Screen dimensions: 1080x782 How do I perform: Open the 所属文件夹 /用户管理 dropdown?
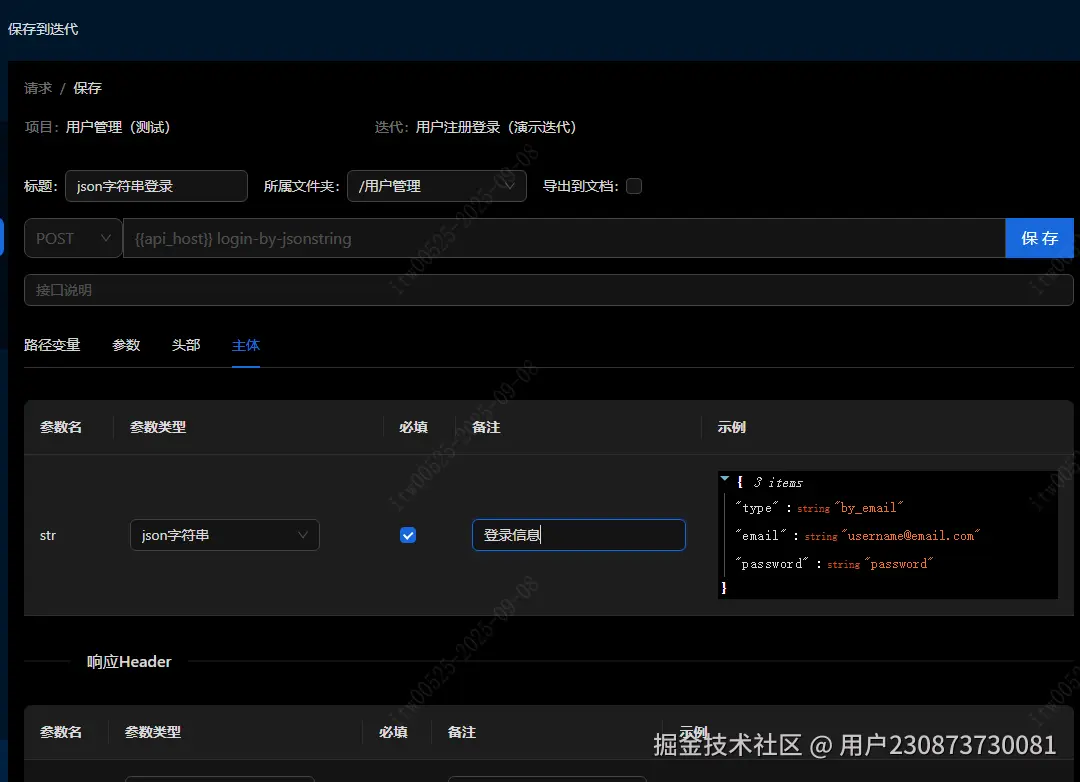pyautogui.click(x=437, y=186)
